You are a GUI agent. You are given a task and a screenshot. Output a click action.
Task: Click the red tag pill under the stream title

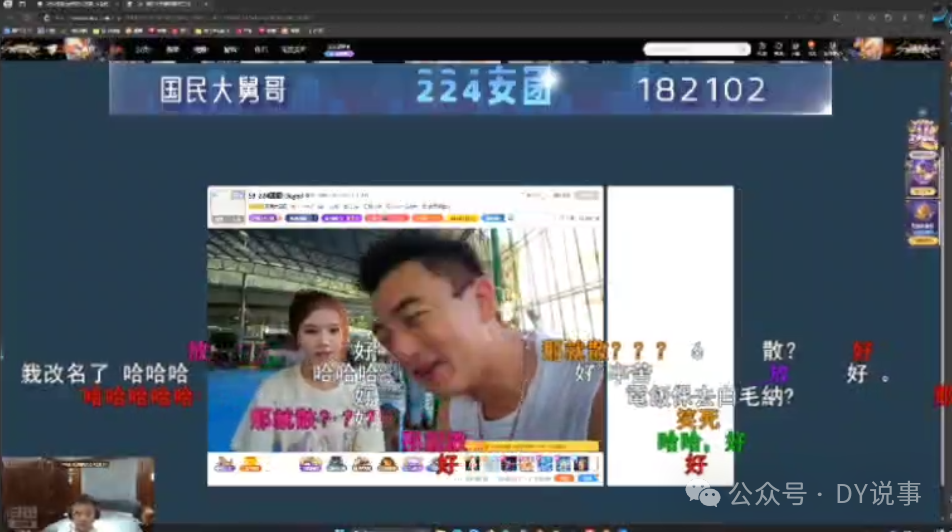point(387,218)
